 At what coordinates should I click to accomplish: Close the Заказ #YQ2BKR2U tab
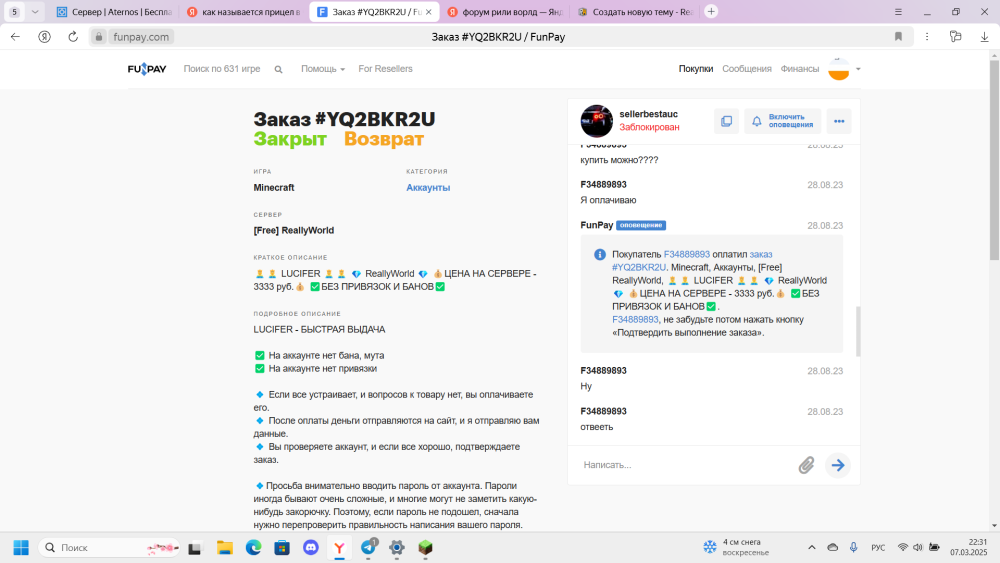429,11
